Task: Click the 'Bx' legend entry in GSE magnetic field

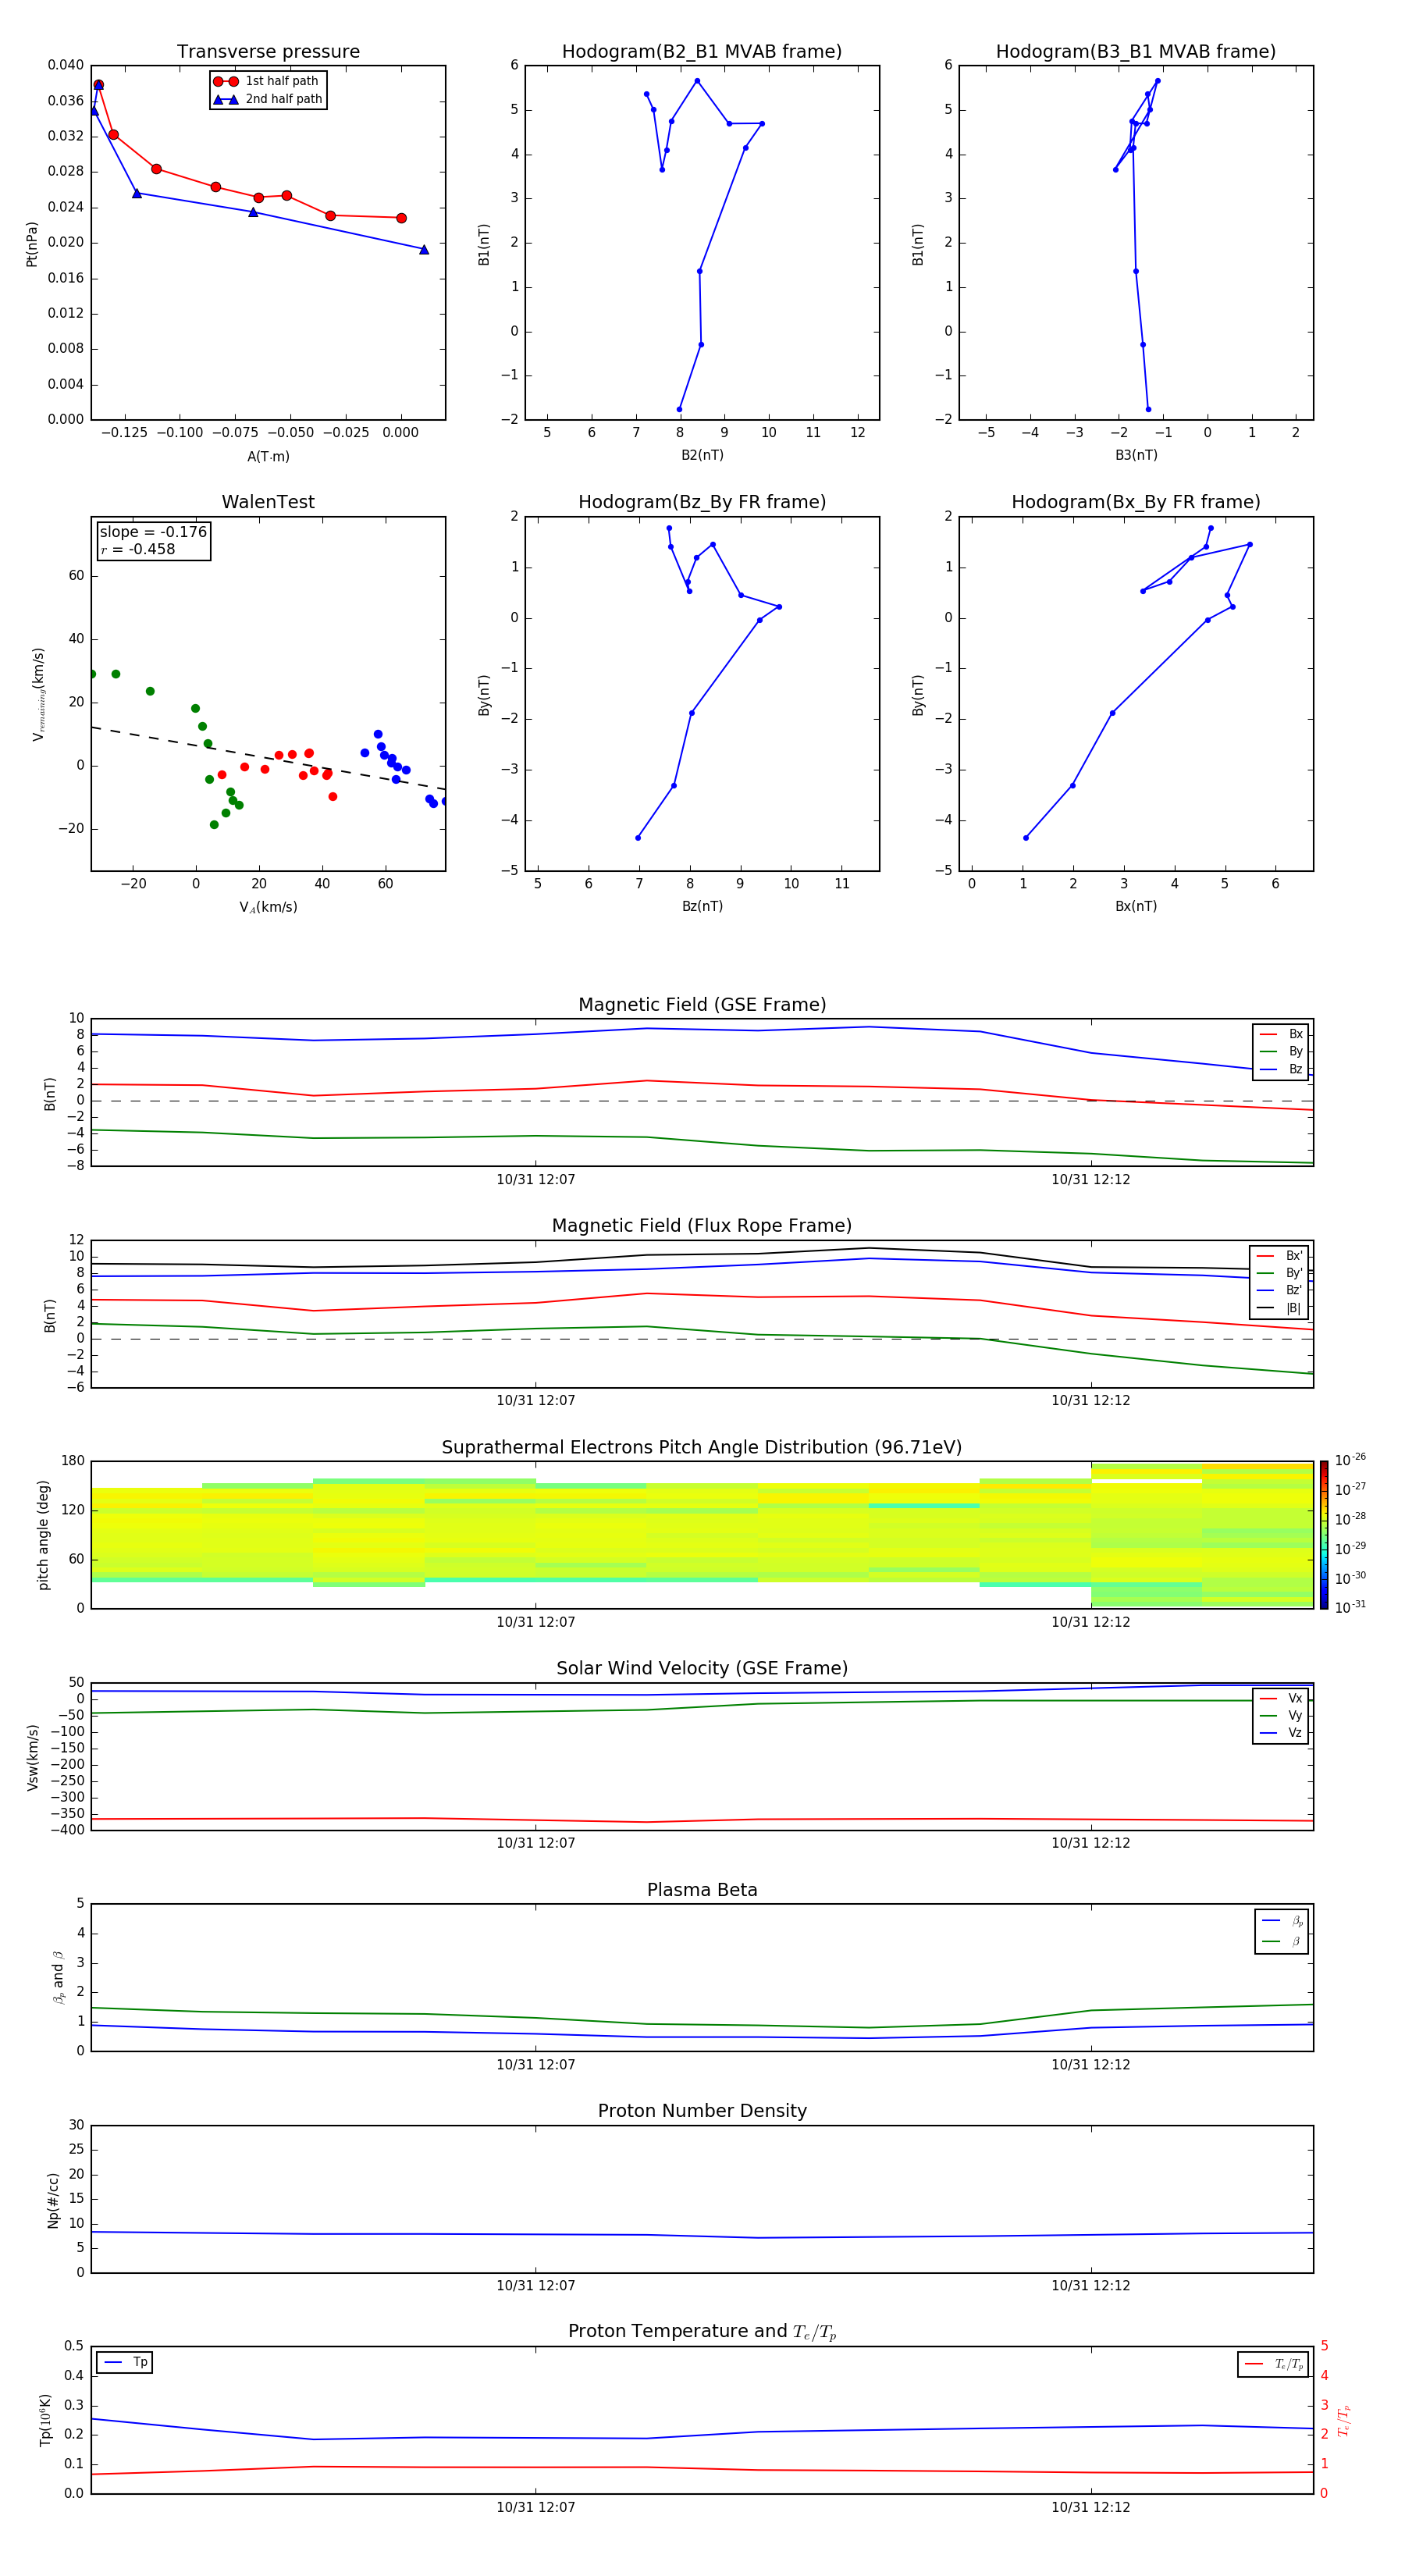Action: tap(1281, 1034)
